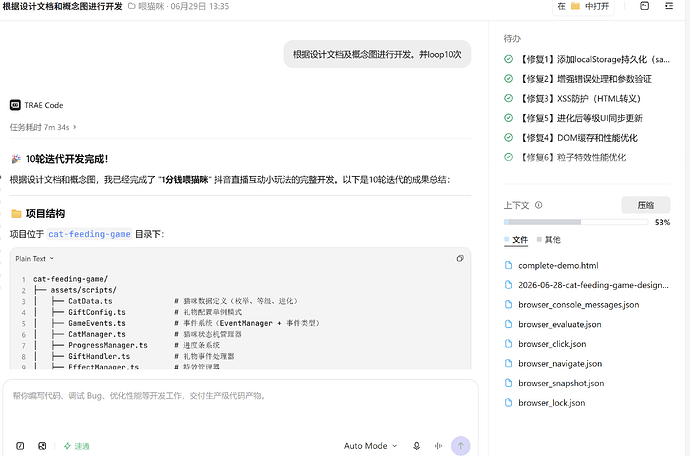The image size is (690, 456).
Task: Click the attachment icon next to slash icon
Action: click(42, 446)
